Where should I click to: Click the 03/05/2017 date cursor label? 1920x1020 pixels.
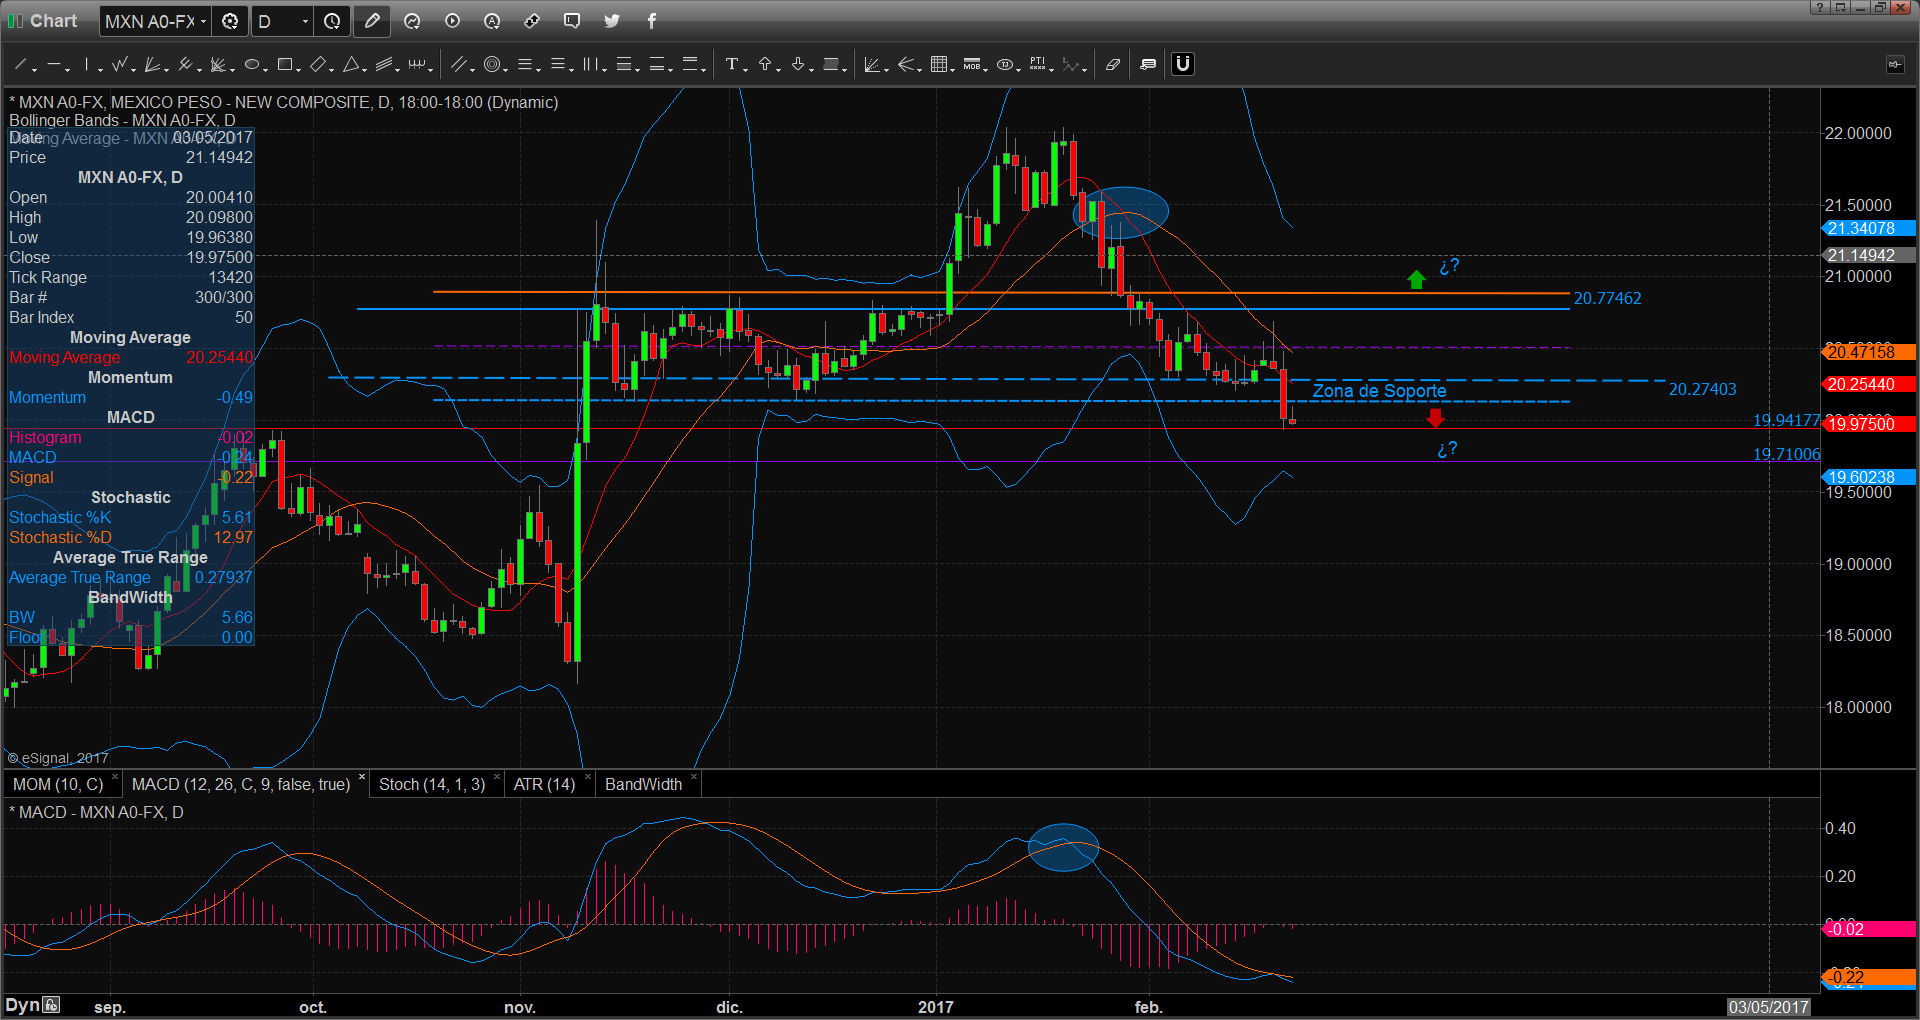point(1769,1007)
